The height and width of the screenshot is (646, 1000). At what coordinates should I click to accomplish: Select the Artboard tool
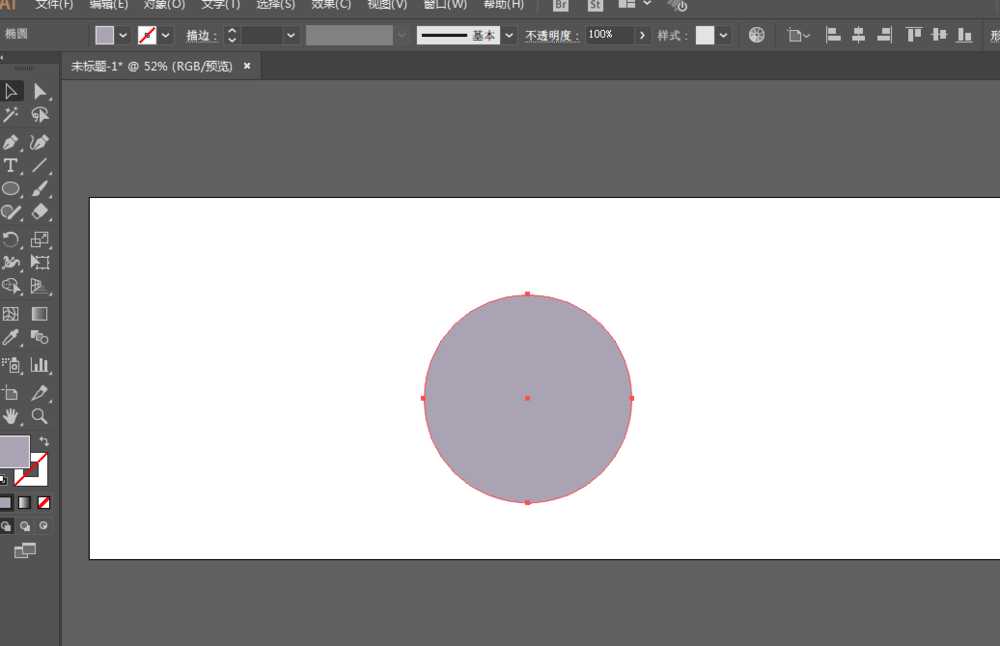coord(11,393)
